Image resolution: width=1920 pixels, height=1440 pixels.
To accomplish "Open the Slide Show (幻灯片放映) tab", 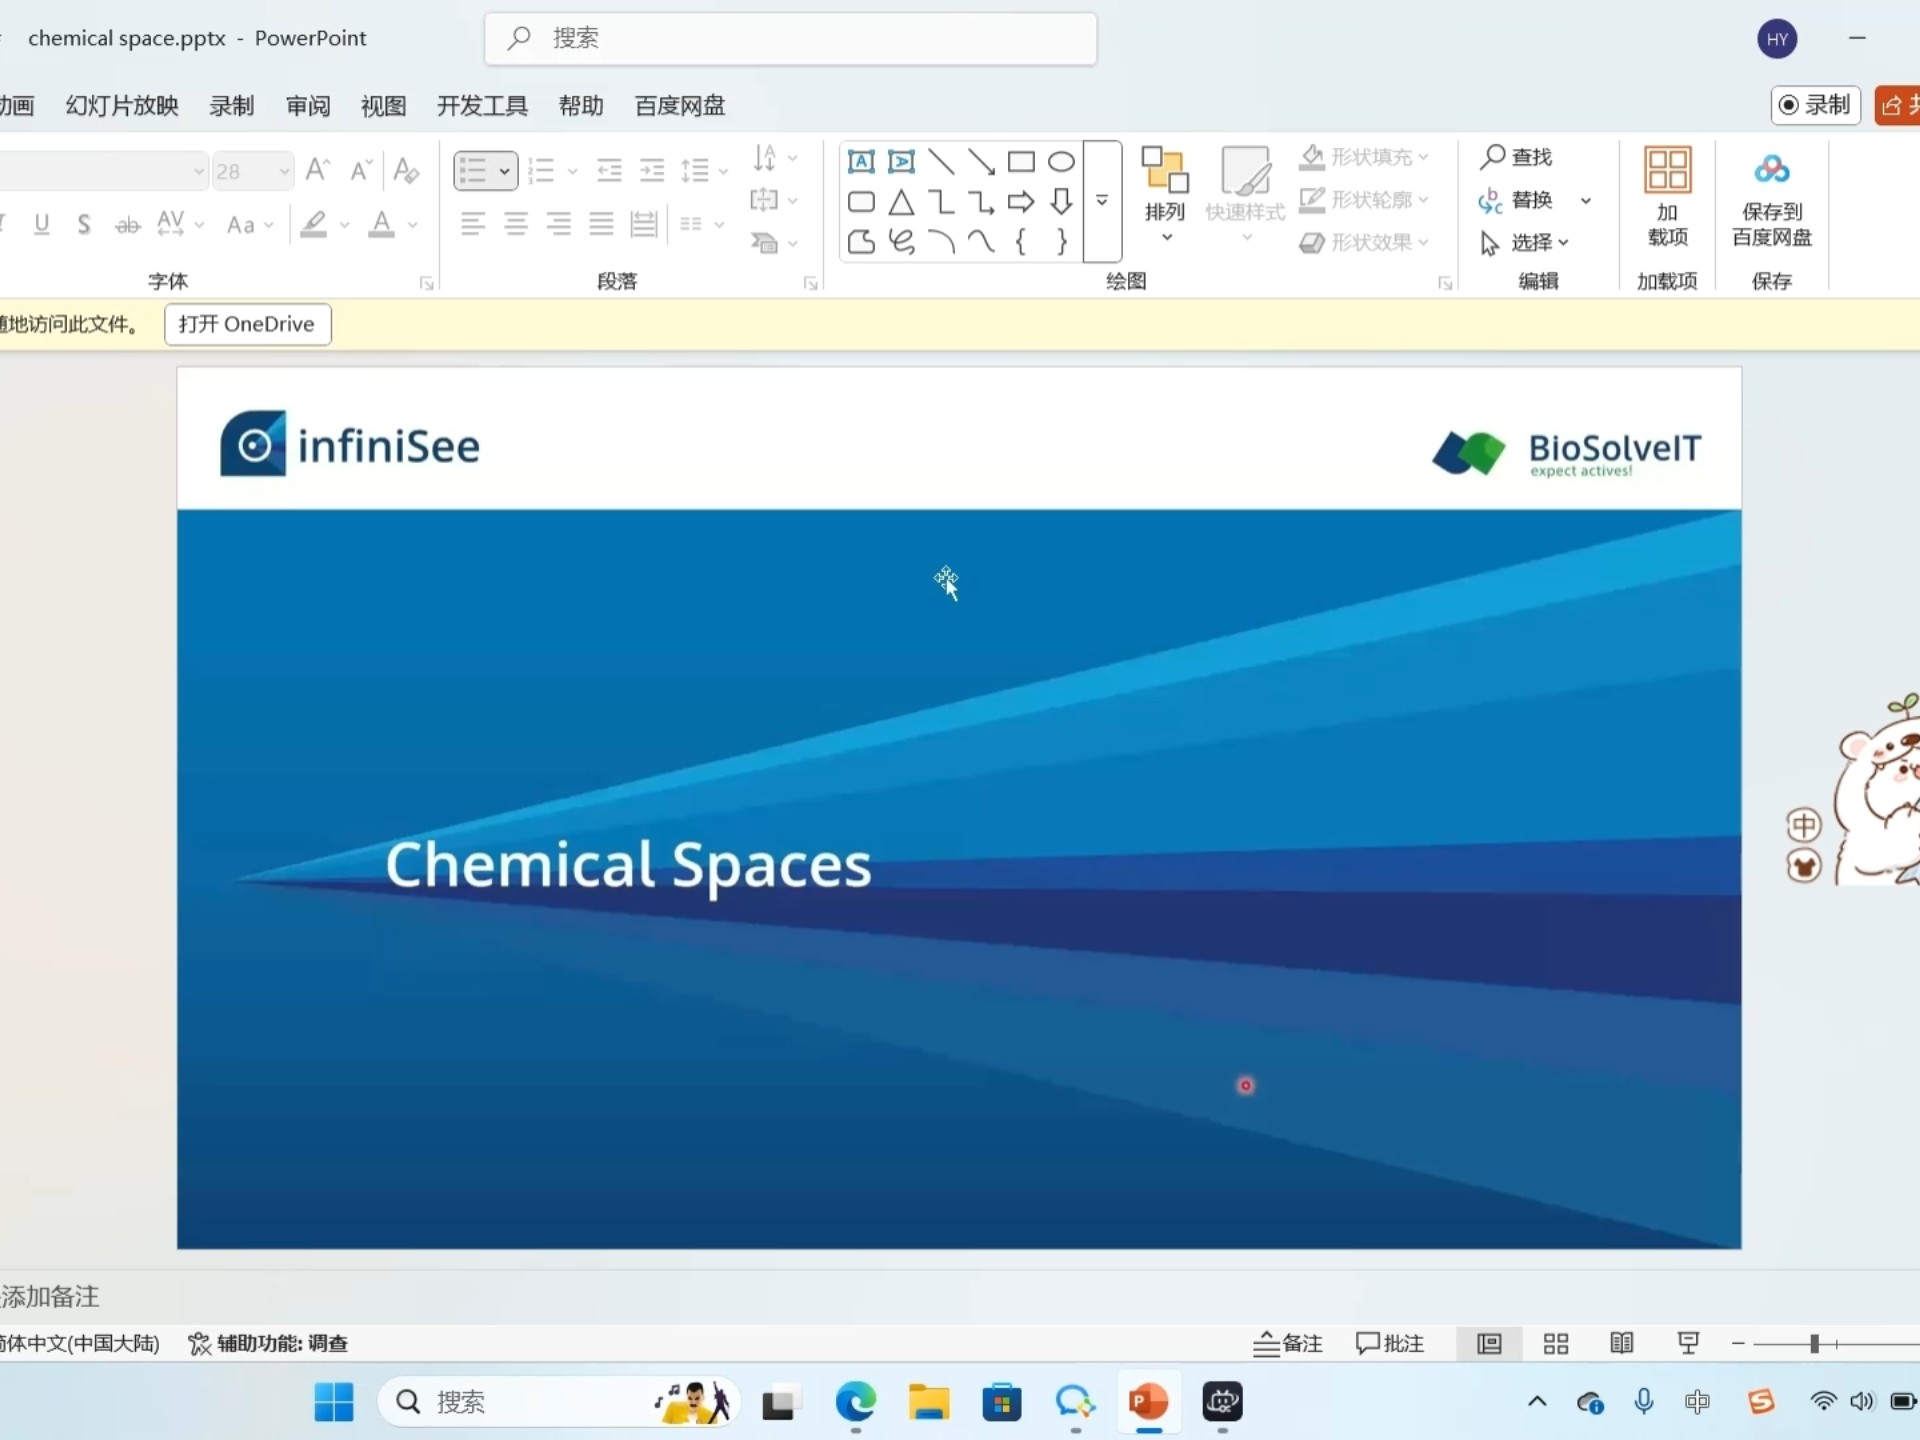I will (122, 106).
